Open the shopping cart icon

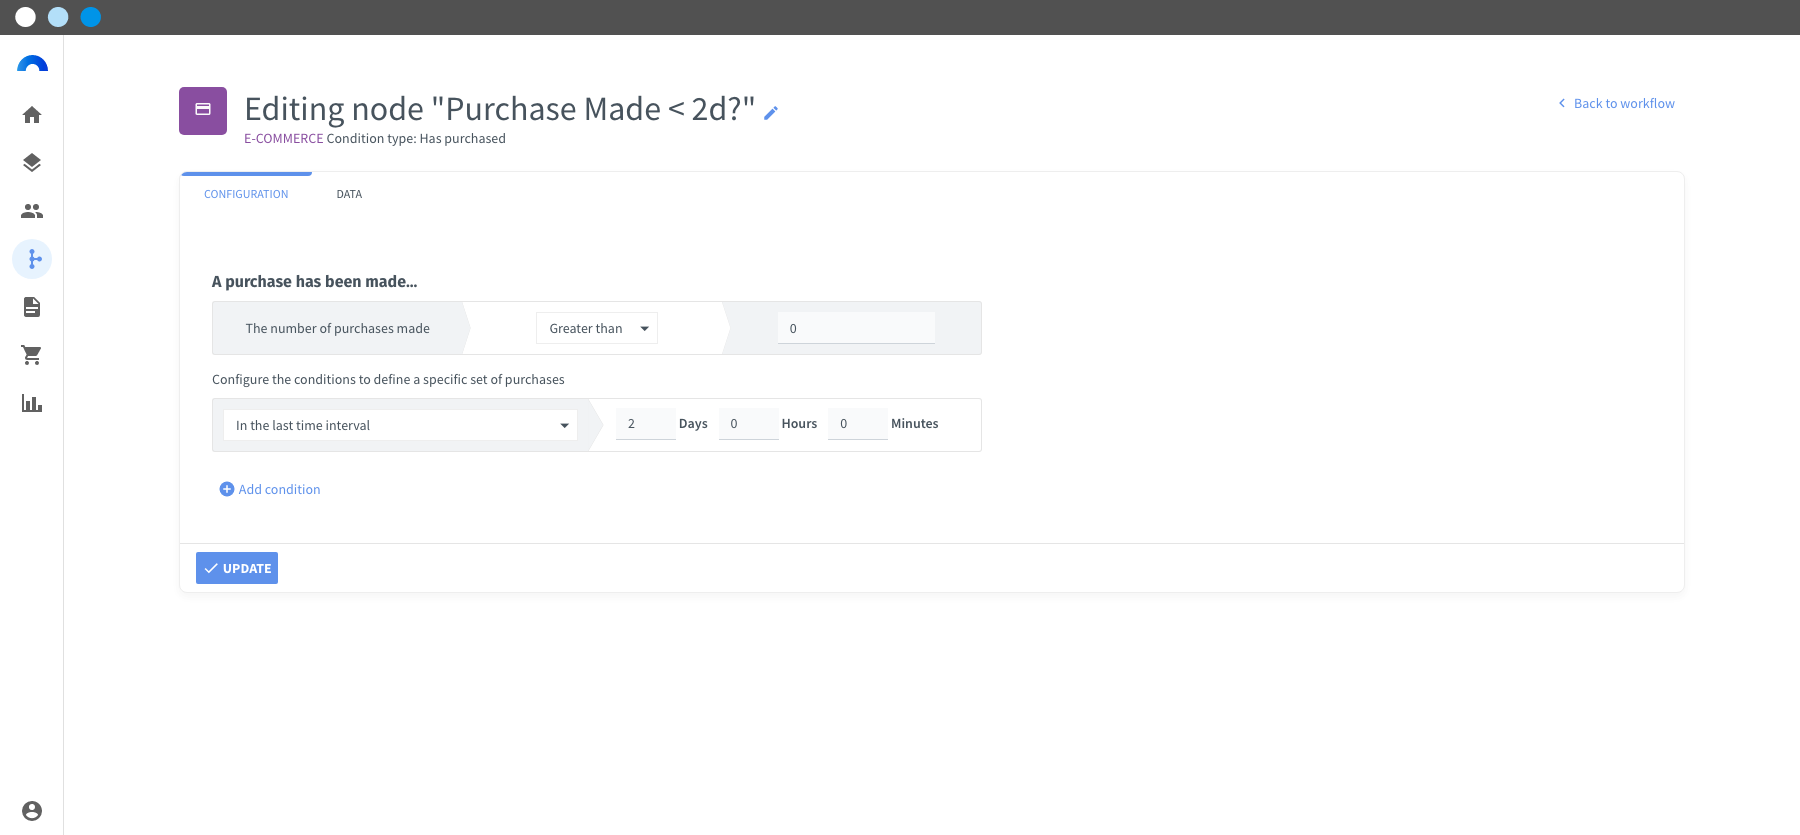[x=32, y=355]
